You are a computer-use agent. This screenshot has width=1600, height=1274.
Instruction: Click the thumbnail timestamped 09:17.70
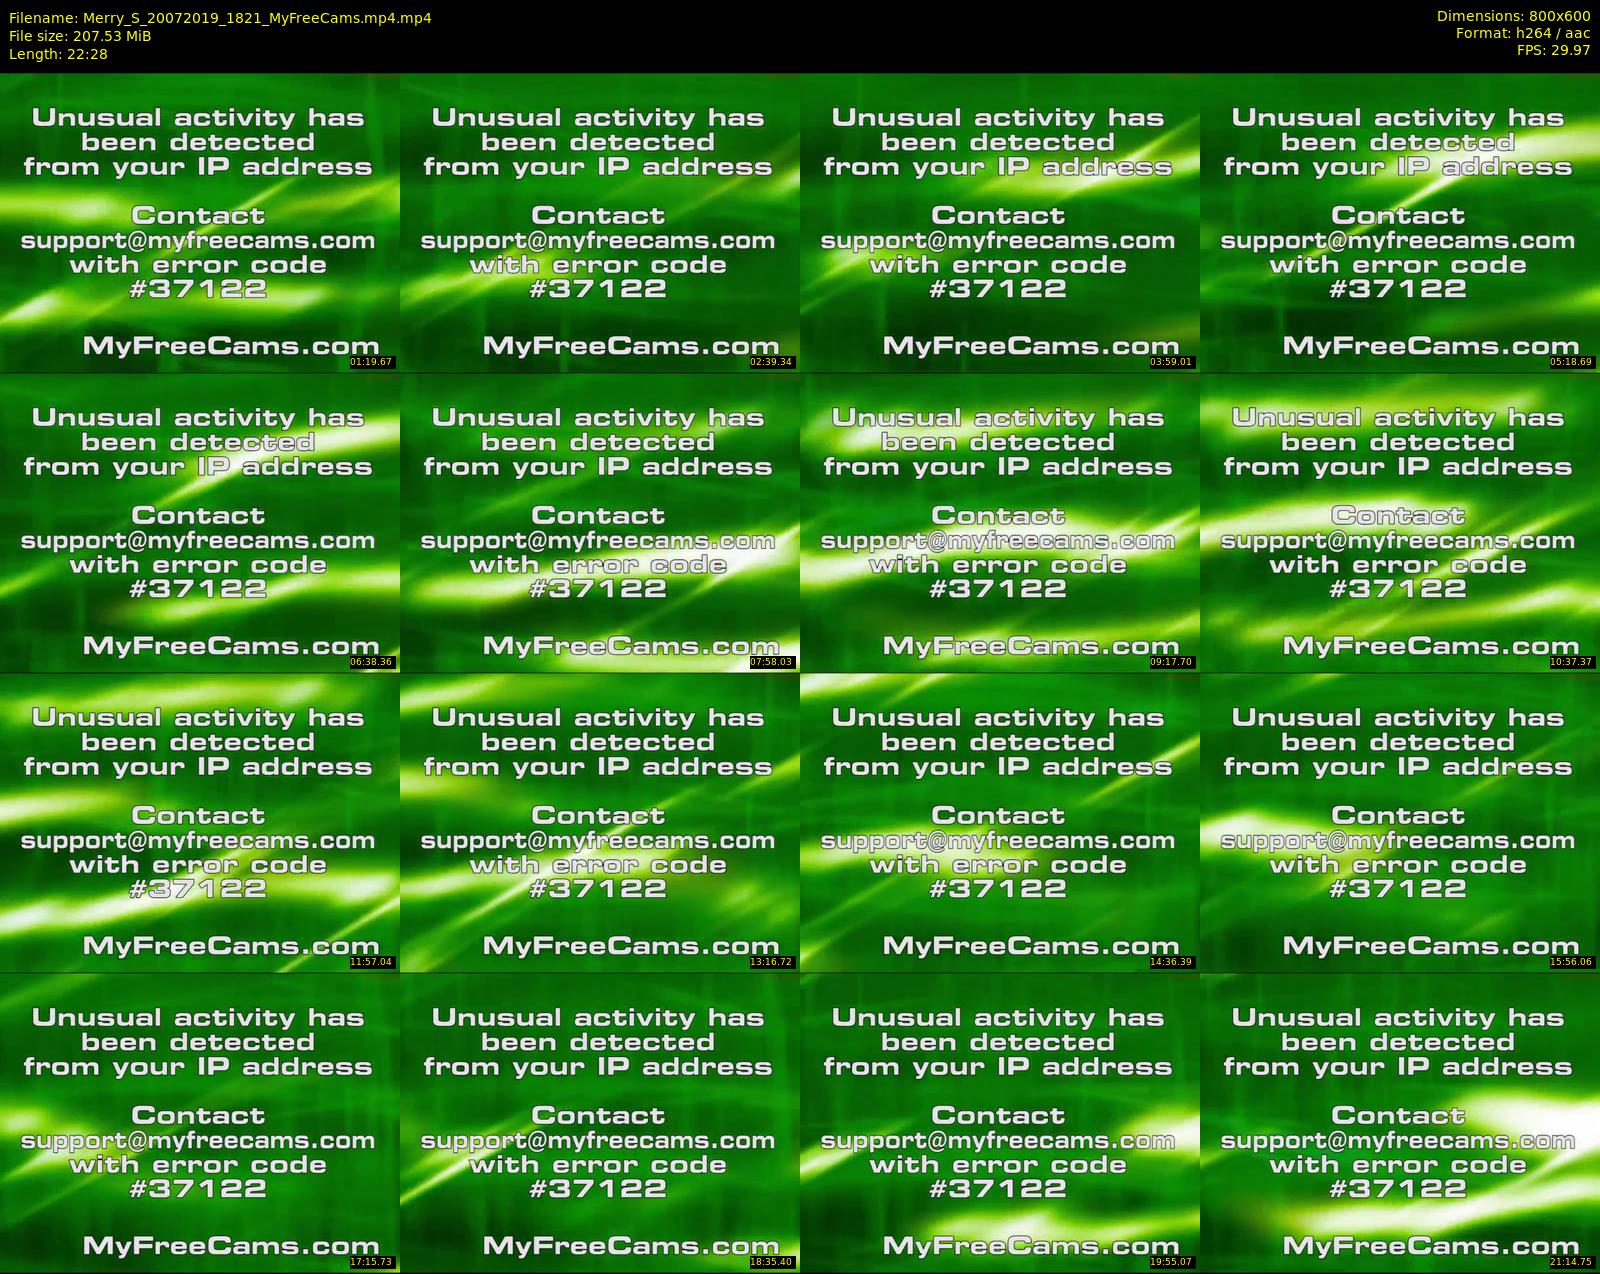[1000, 523]
